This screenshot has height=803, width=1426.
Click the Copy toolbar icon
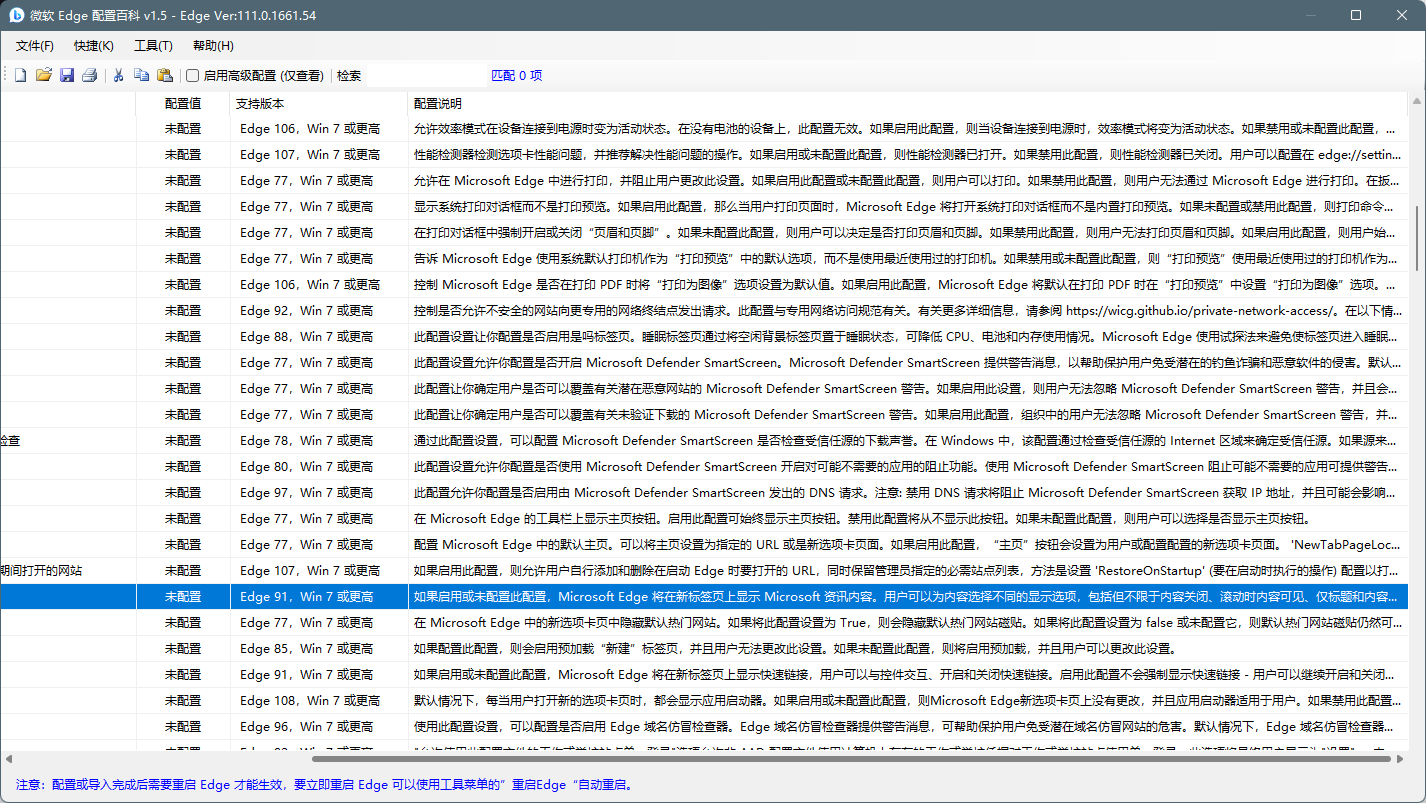[x=142, y=75]
